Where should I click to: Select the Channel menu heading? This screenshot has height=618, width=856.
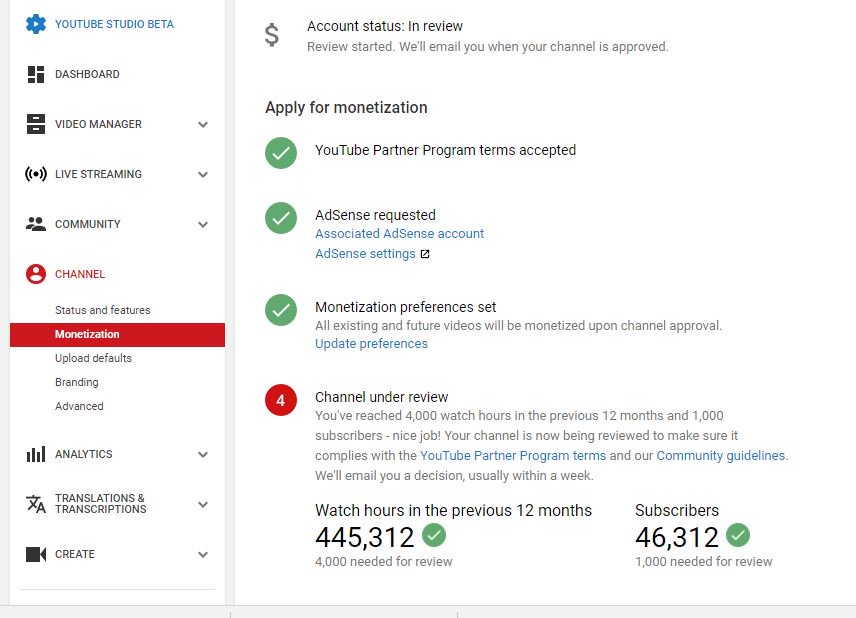tap(80, 274)
